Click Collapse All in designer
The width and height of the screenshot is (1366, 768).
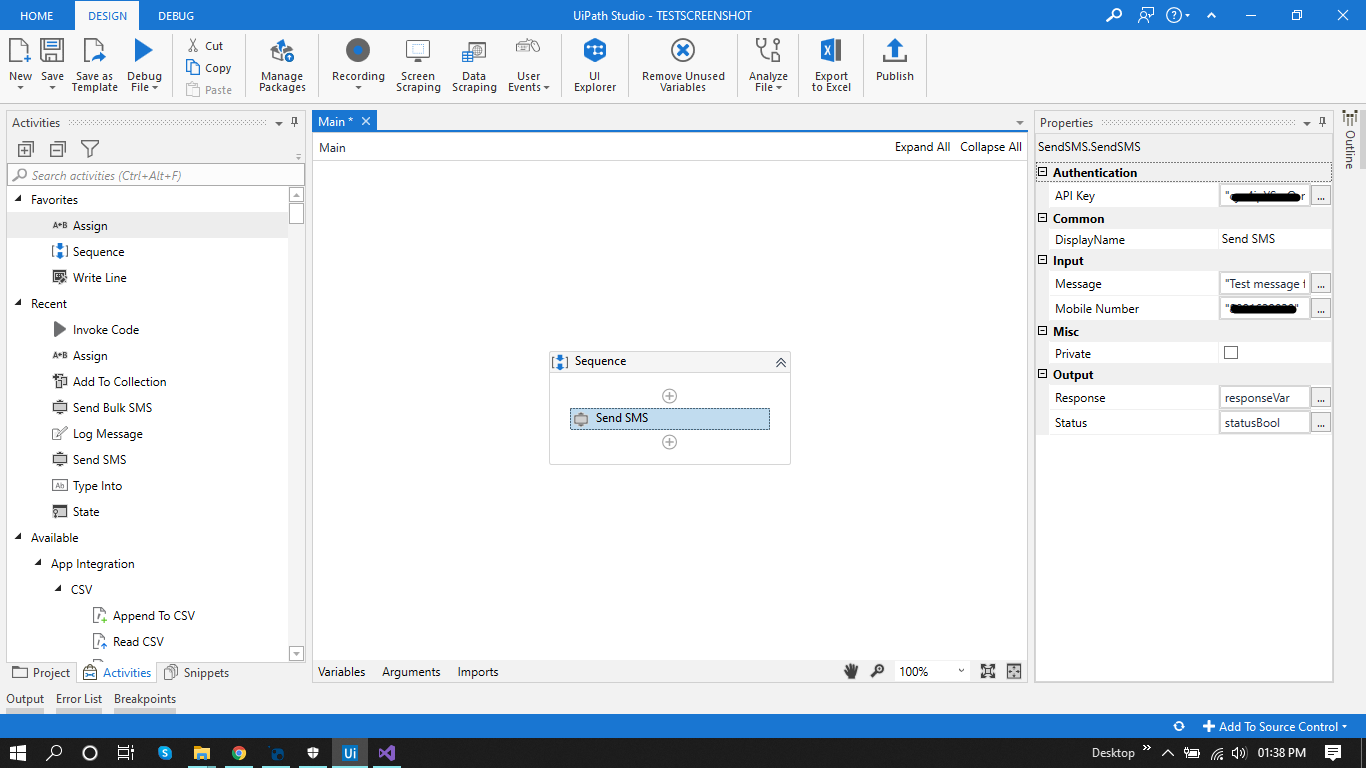(991, 147)
